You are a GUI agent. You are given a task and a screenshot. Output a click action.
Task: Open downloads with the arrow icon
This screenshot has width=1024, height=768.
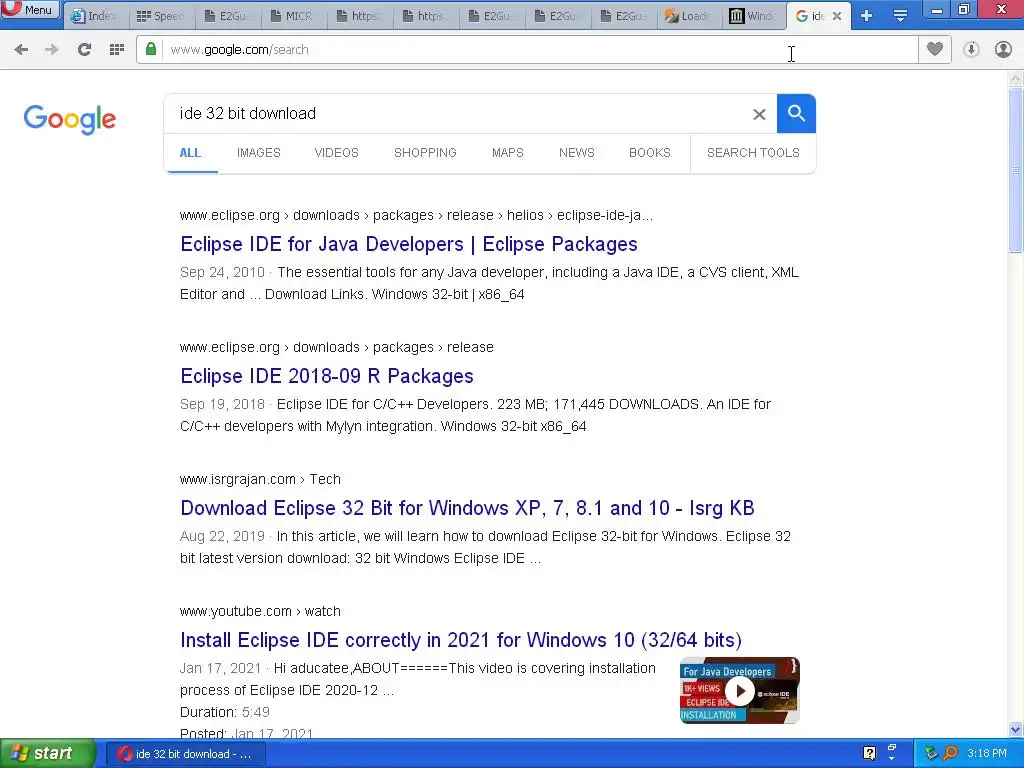point(971,50)
